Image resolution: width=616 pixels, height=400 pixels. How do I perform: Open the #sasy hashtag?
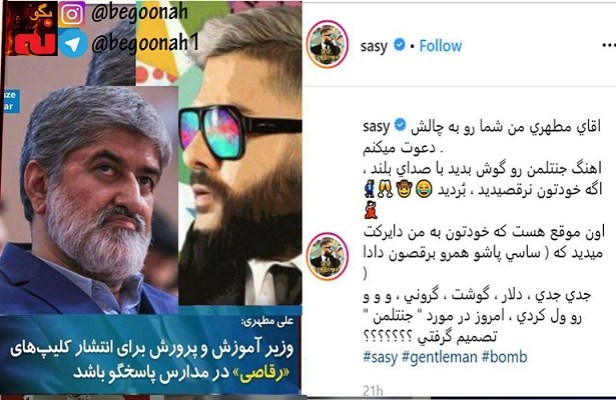(380, 357)
